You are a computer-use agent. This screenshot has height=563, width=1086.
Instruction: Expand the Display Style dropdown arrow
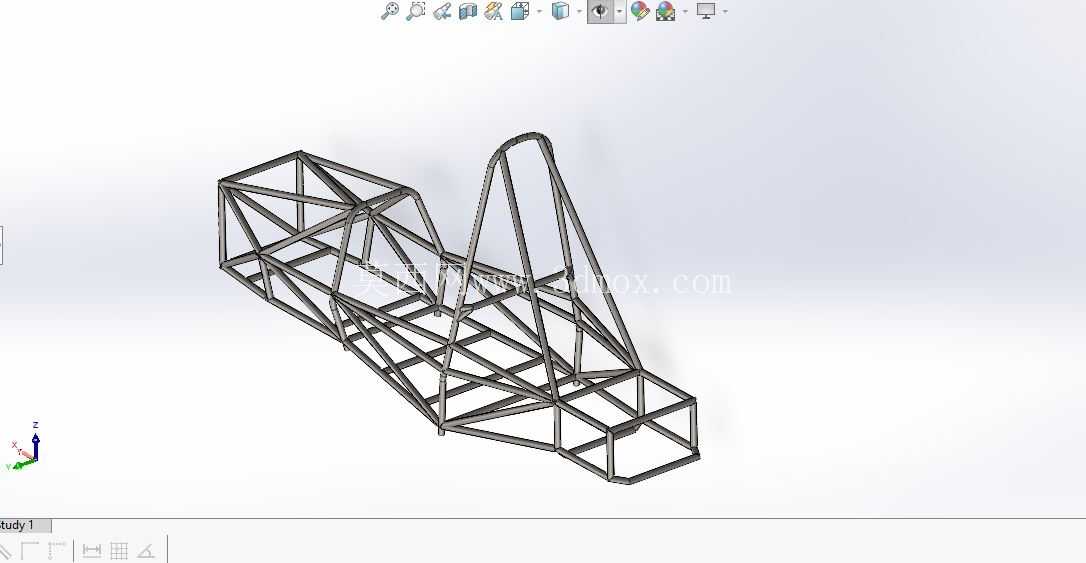pos(580,11)
